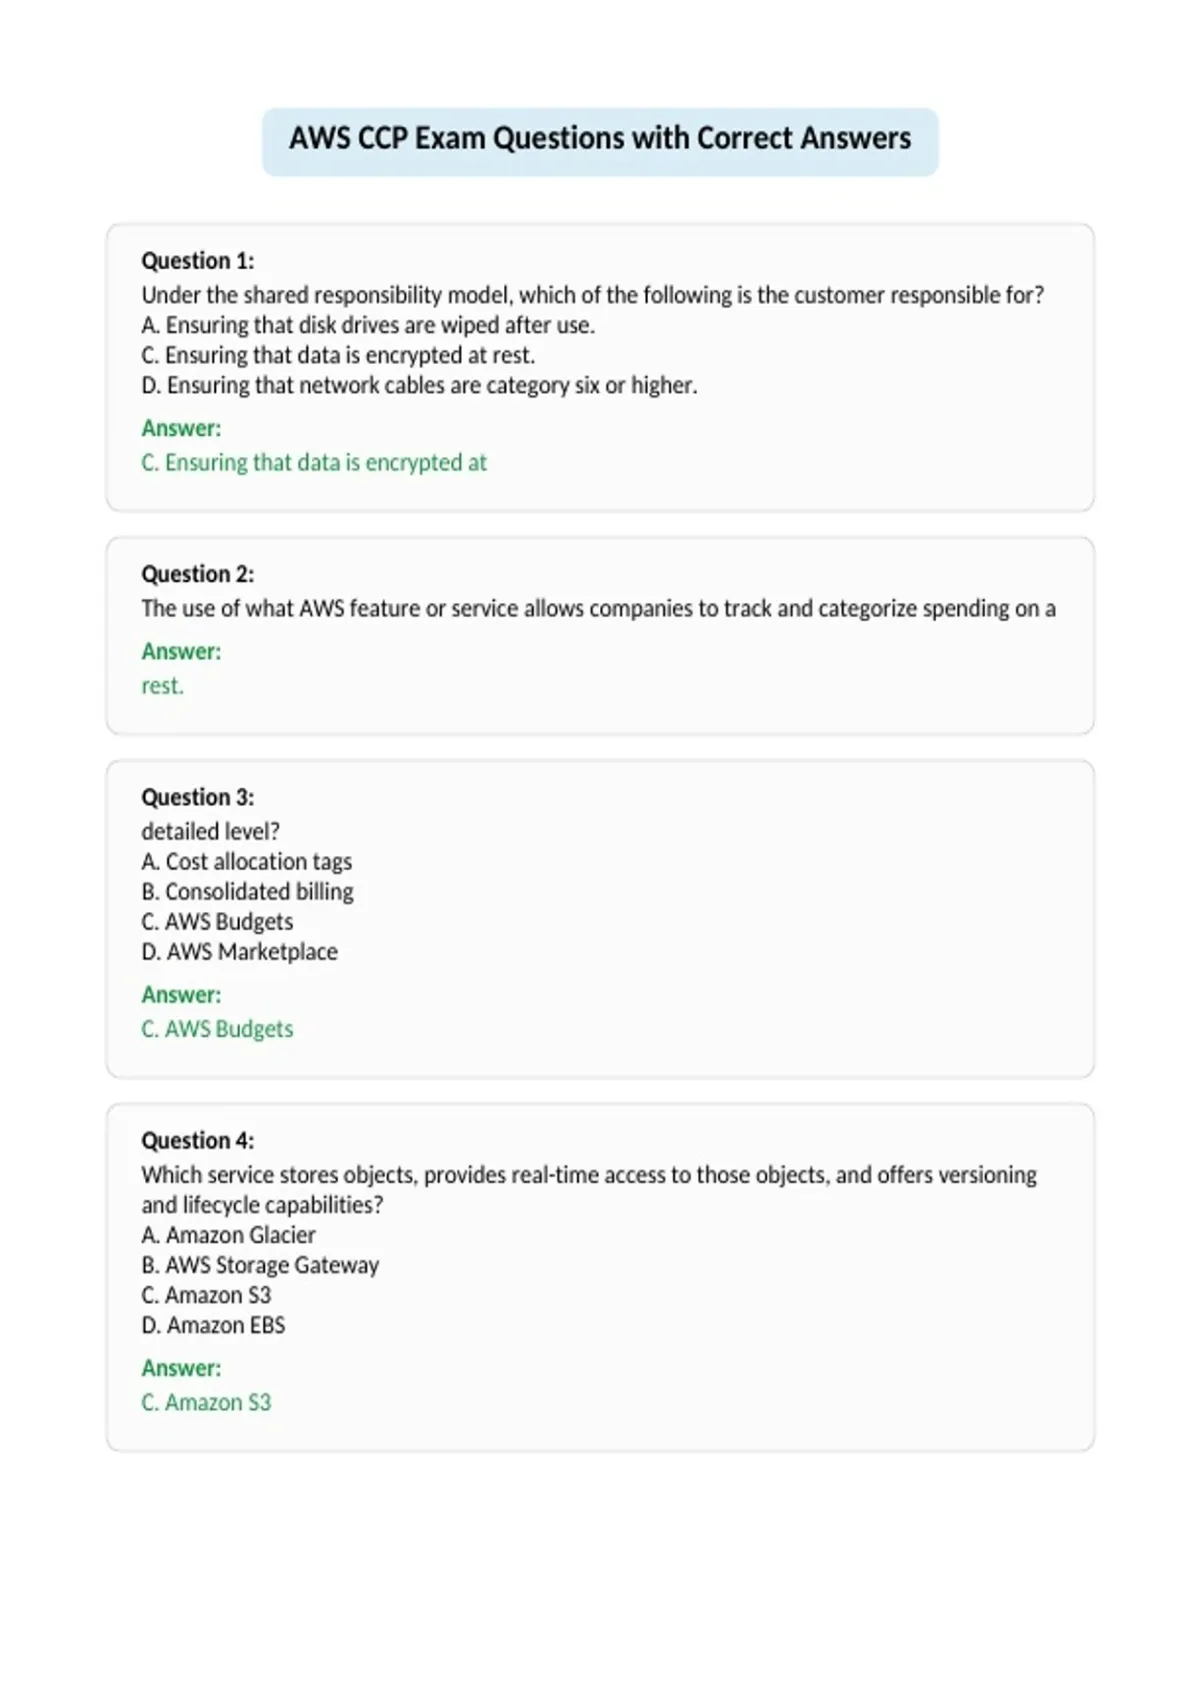The image size is (1200, 1700).
Task: Choose option C about encrypting data at rest
Action: click(338, 355)
